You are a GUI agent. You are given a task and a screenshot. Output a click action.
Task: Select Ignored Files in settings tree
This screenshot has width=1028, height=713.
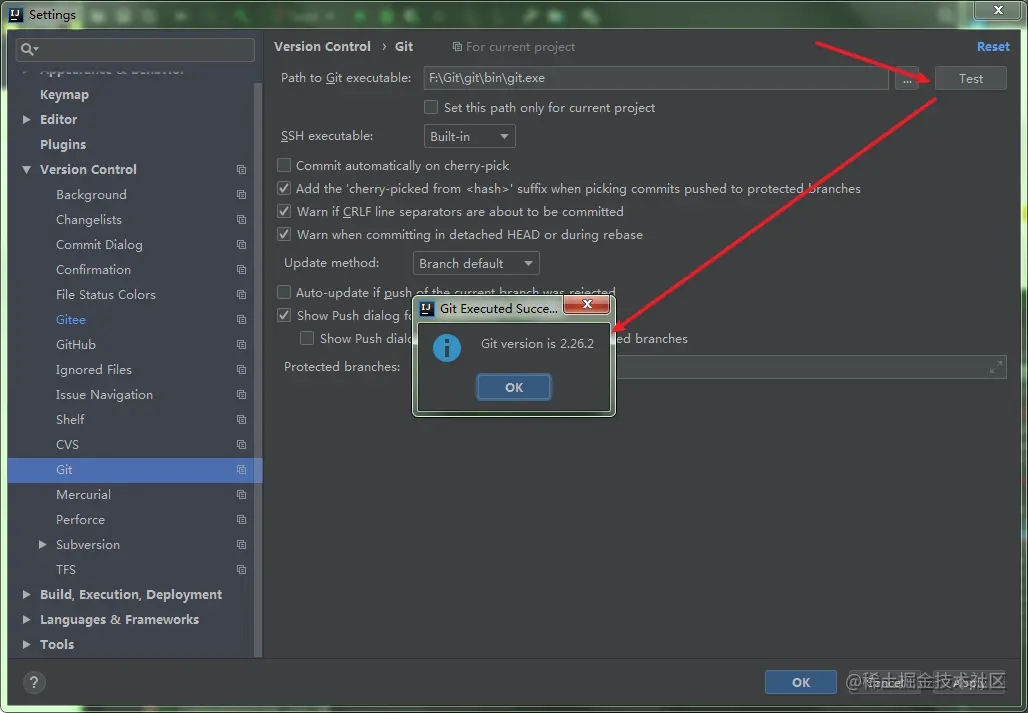coord(94,370)
